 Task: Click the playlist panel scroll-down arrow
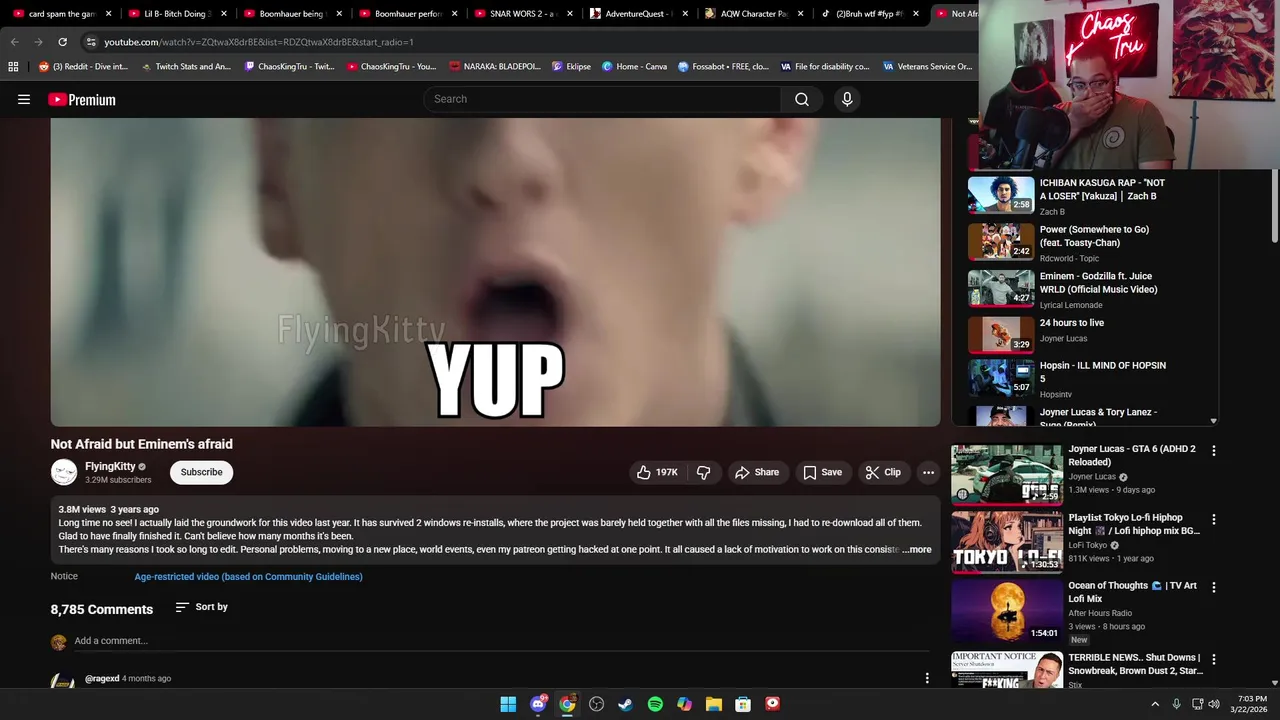tap(1213, 421)
